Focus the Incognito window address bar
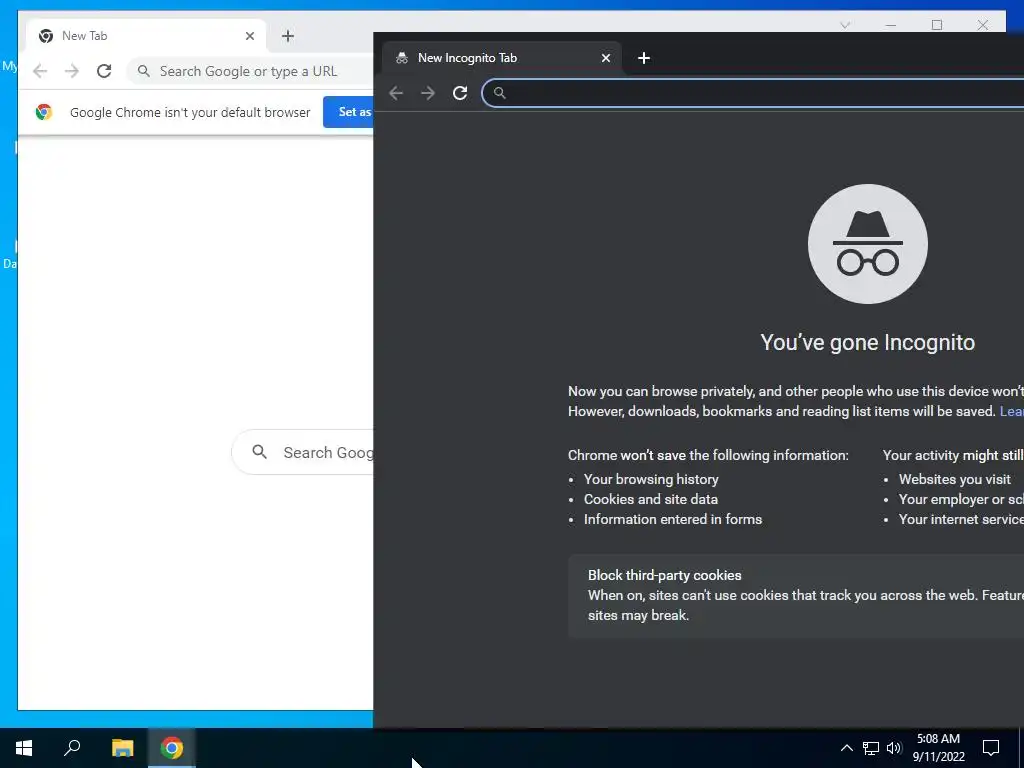This screenshot has width=1024, height=768. [x=753, y=93]
